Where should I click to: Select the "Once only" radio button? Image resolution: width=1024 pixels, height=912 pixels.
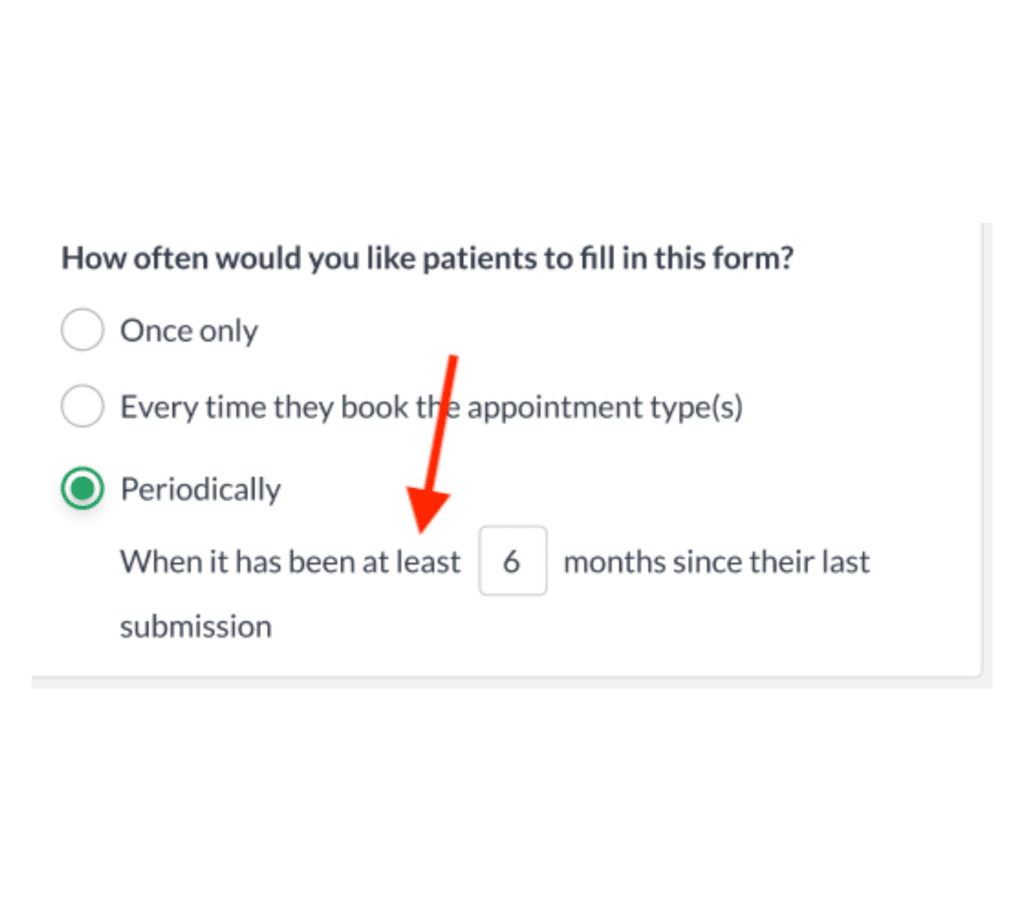tap(82, 330)
